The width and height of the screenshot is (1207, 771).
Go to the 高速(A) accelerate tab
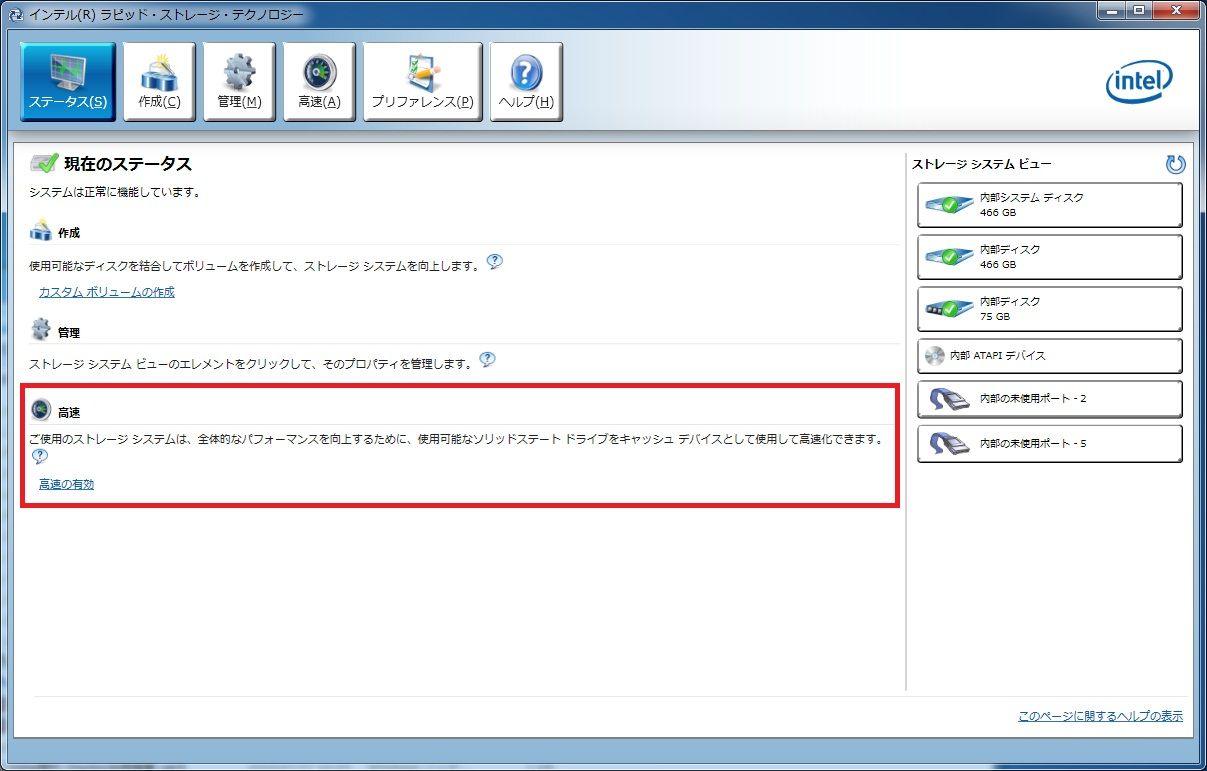click(x=319, y=82)
